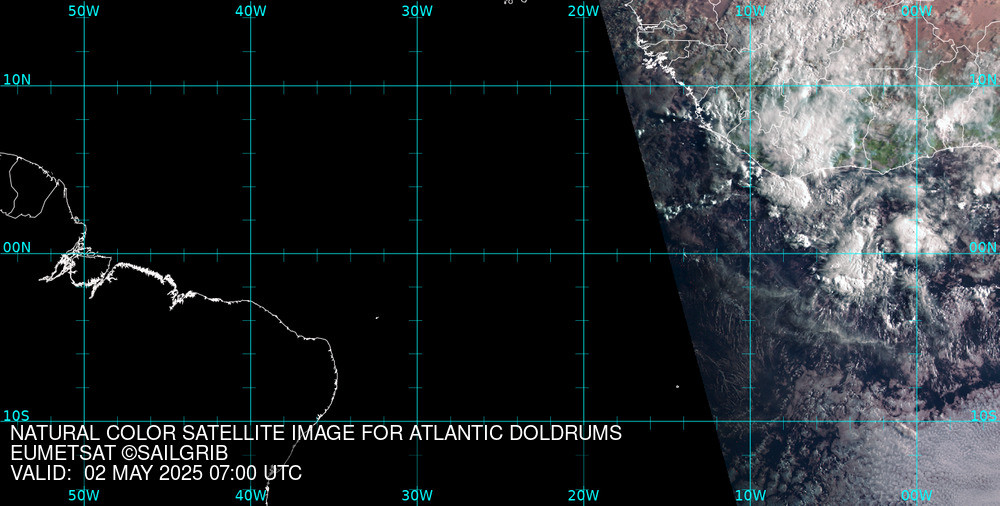This screenshot has height=506, width=1000.
Task: Click the '10S' label on the left edge
Action: pyautogui.click(x=17, y=416)
